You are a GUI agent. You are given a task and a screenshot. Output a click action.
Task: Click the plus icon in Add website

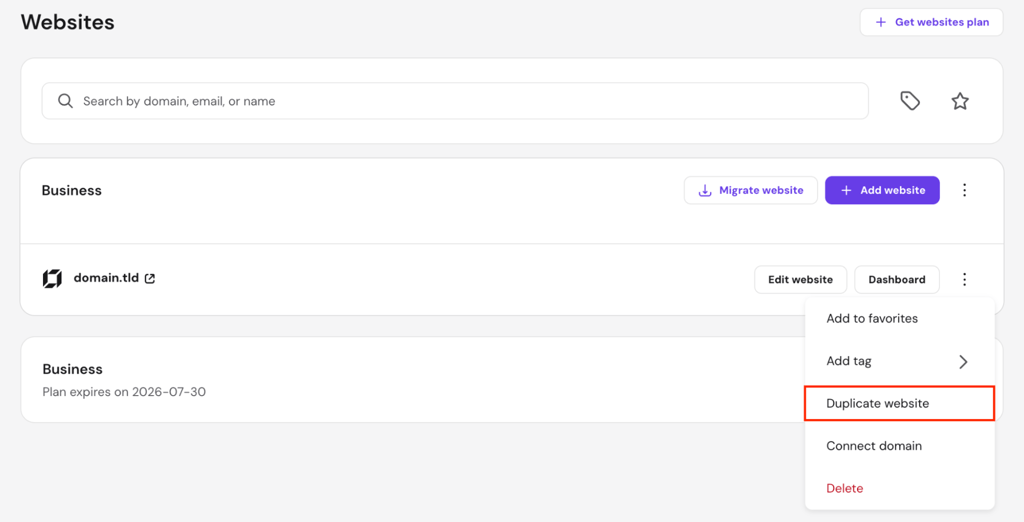(x=846, y=190)
